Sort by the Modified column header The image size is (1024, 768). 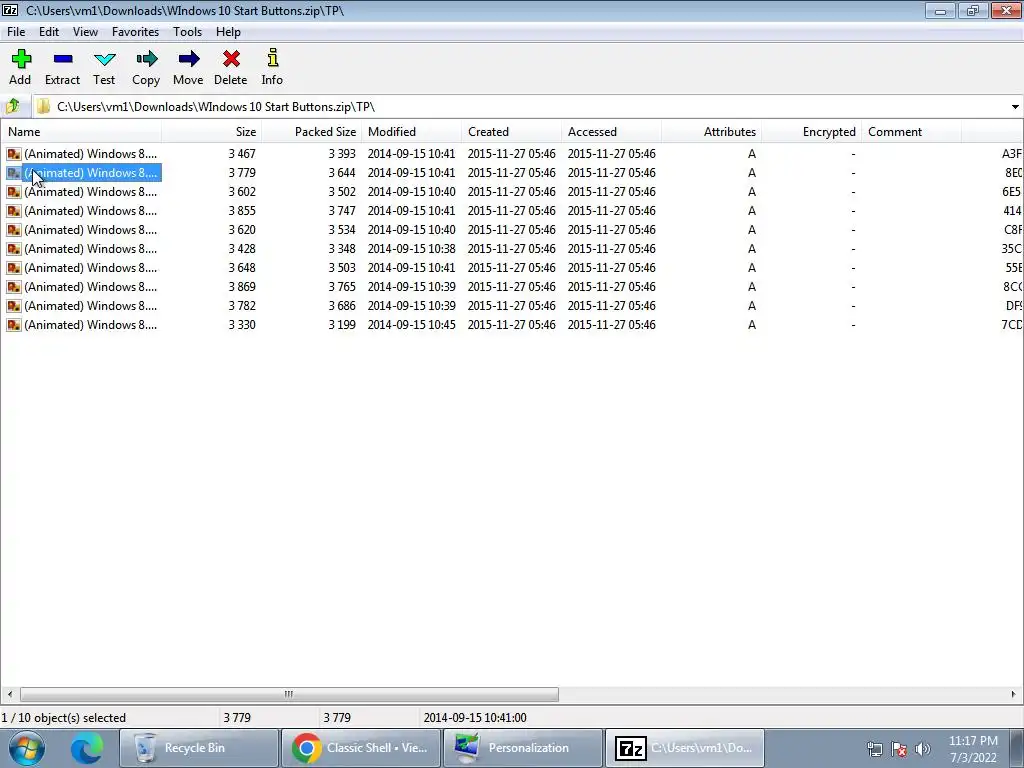pyautogui.click(x=411, y=131)
